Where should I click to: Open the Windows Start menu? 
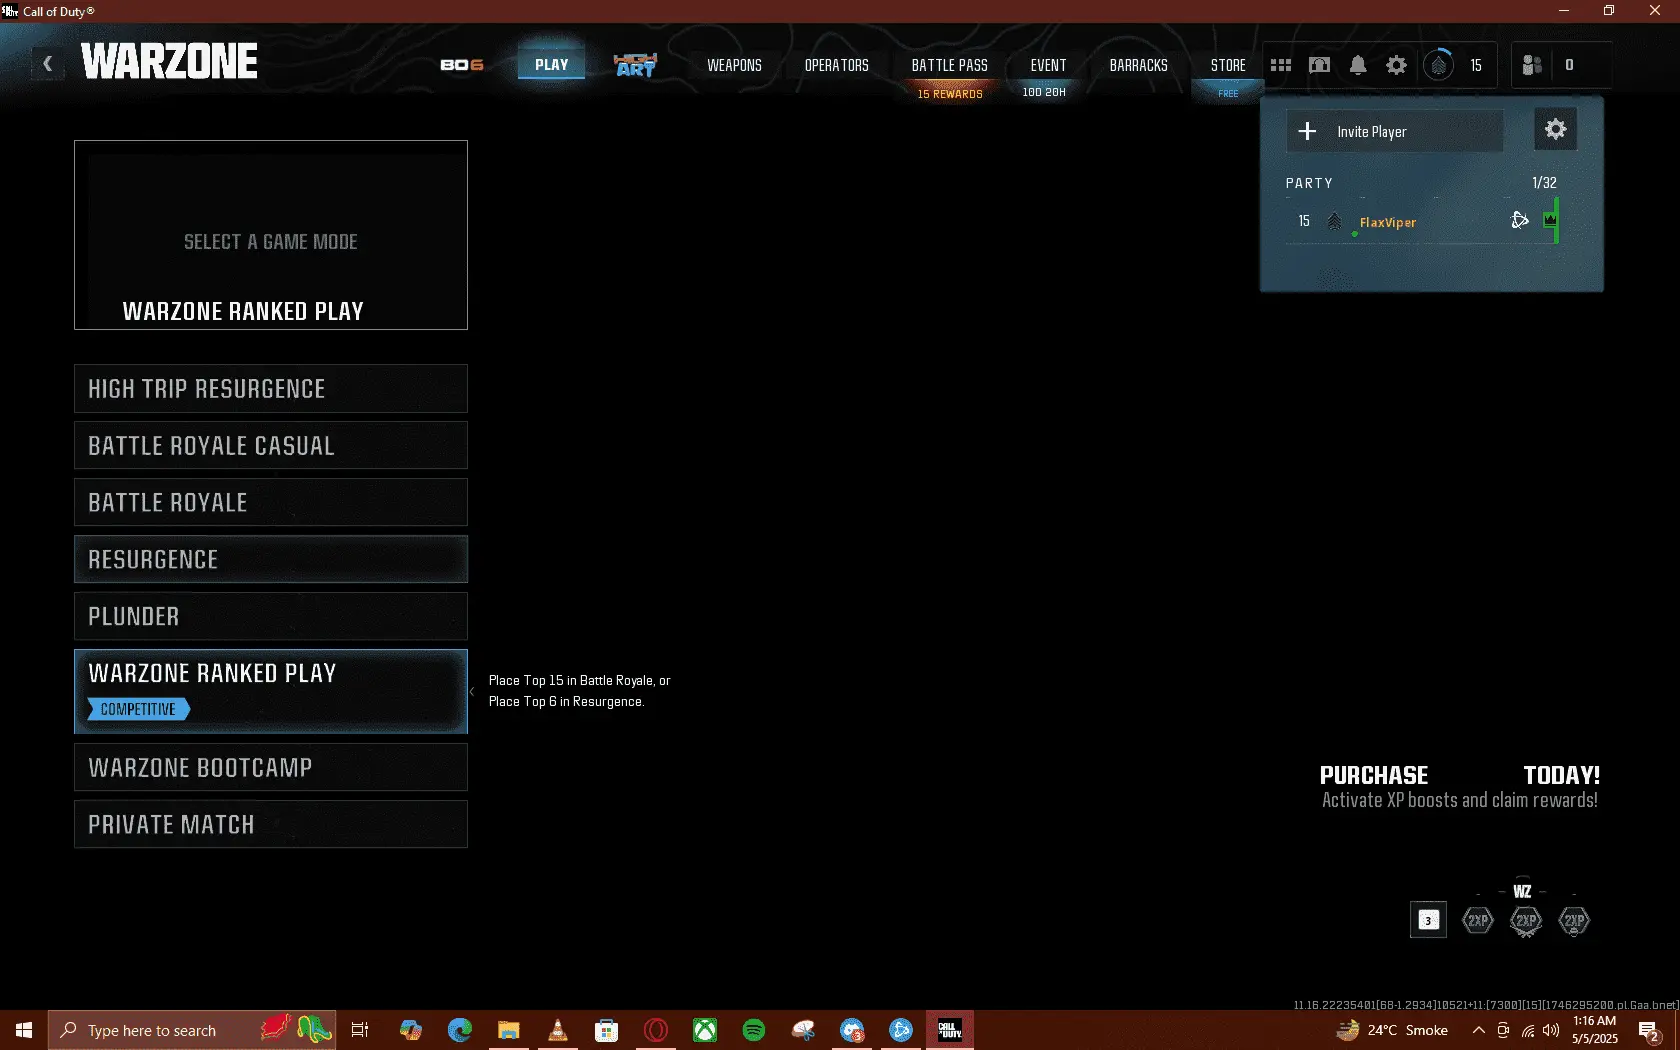click(24, 1030)
